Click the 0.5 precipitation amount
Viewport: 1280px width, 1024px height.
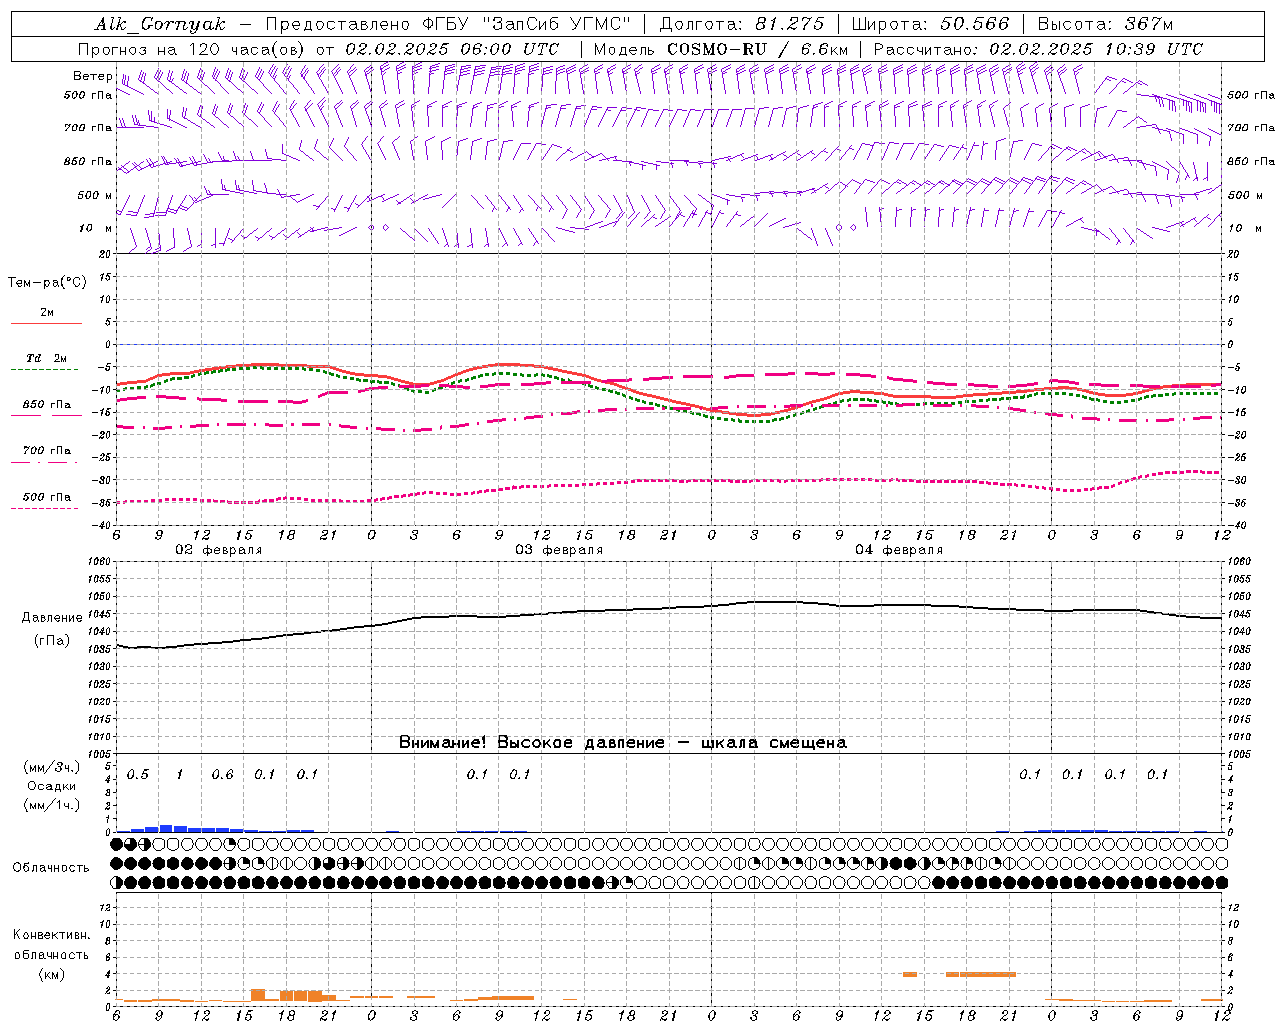point(138,775)
